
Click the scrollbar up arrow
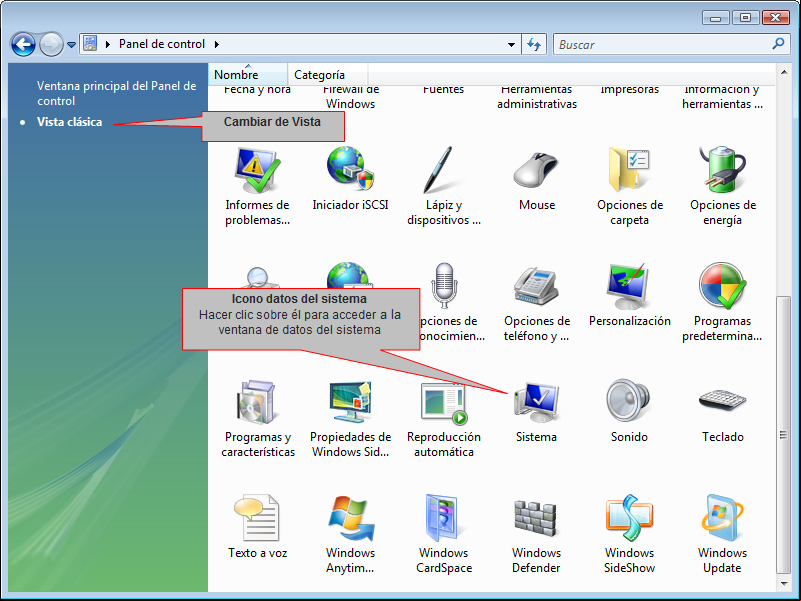click(x=784, y=72)
